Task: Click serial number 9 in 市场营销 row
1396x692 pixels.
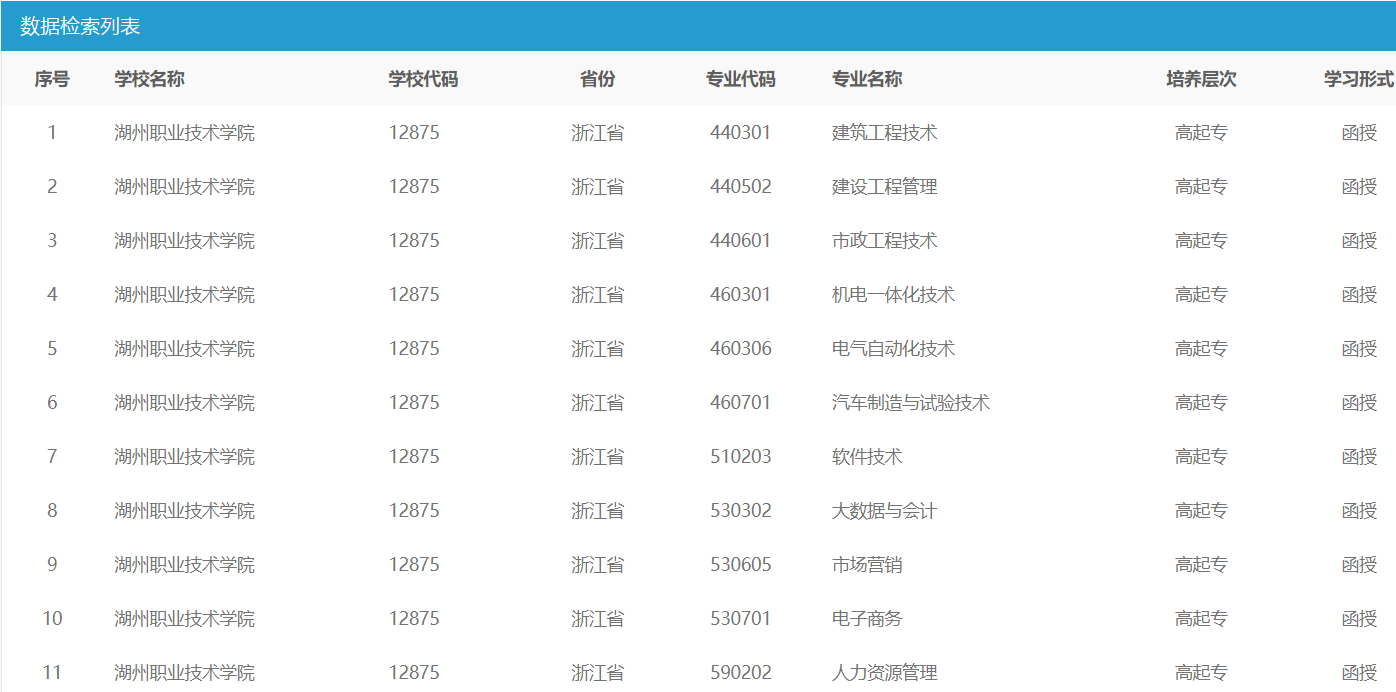Action: [52, 565]
